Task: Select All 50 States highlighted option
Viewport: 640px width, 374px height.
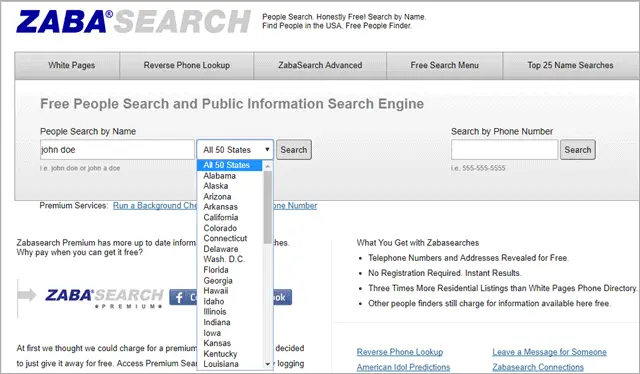Action: (230, 165)
